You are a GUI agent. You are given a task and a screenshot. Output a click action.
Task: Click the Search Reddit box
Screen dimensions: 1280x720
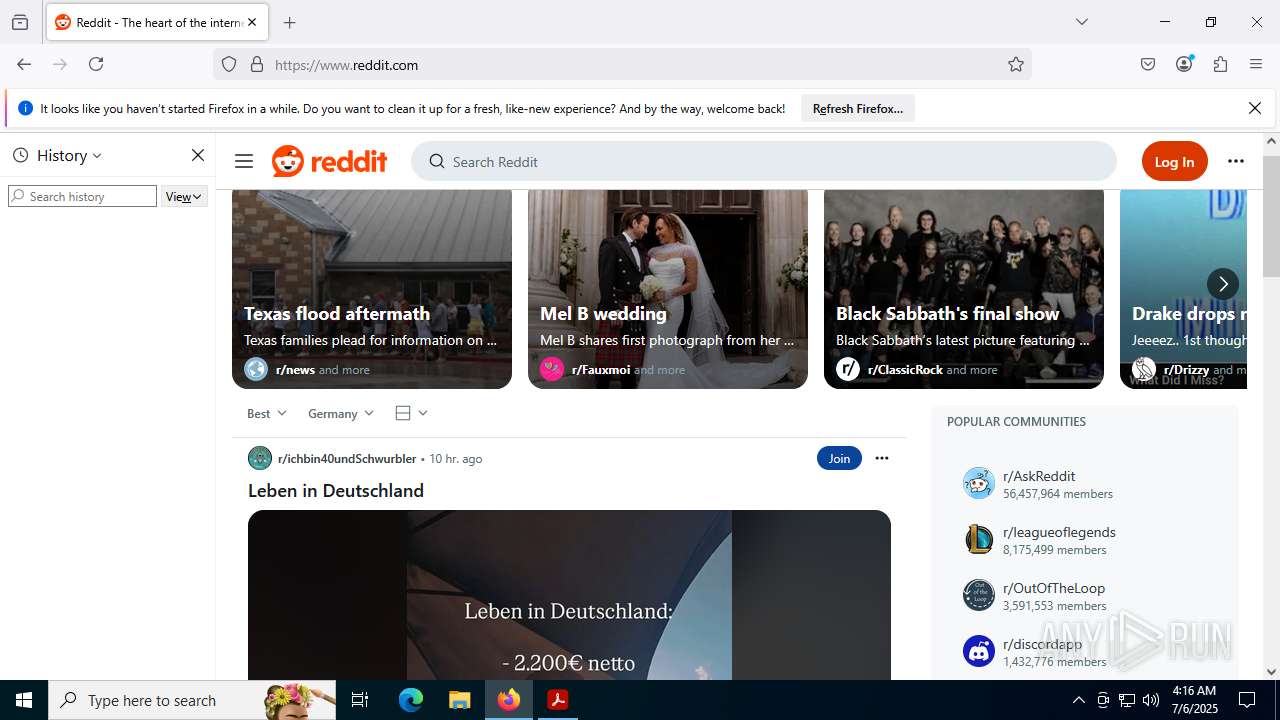(764, 161)
